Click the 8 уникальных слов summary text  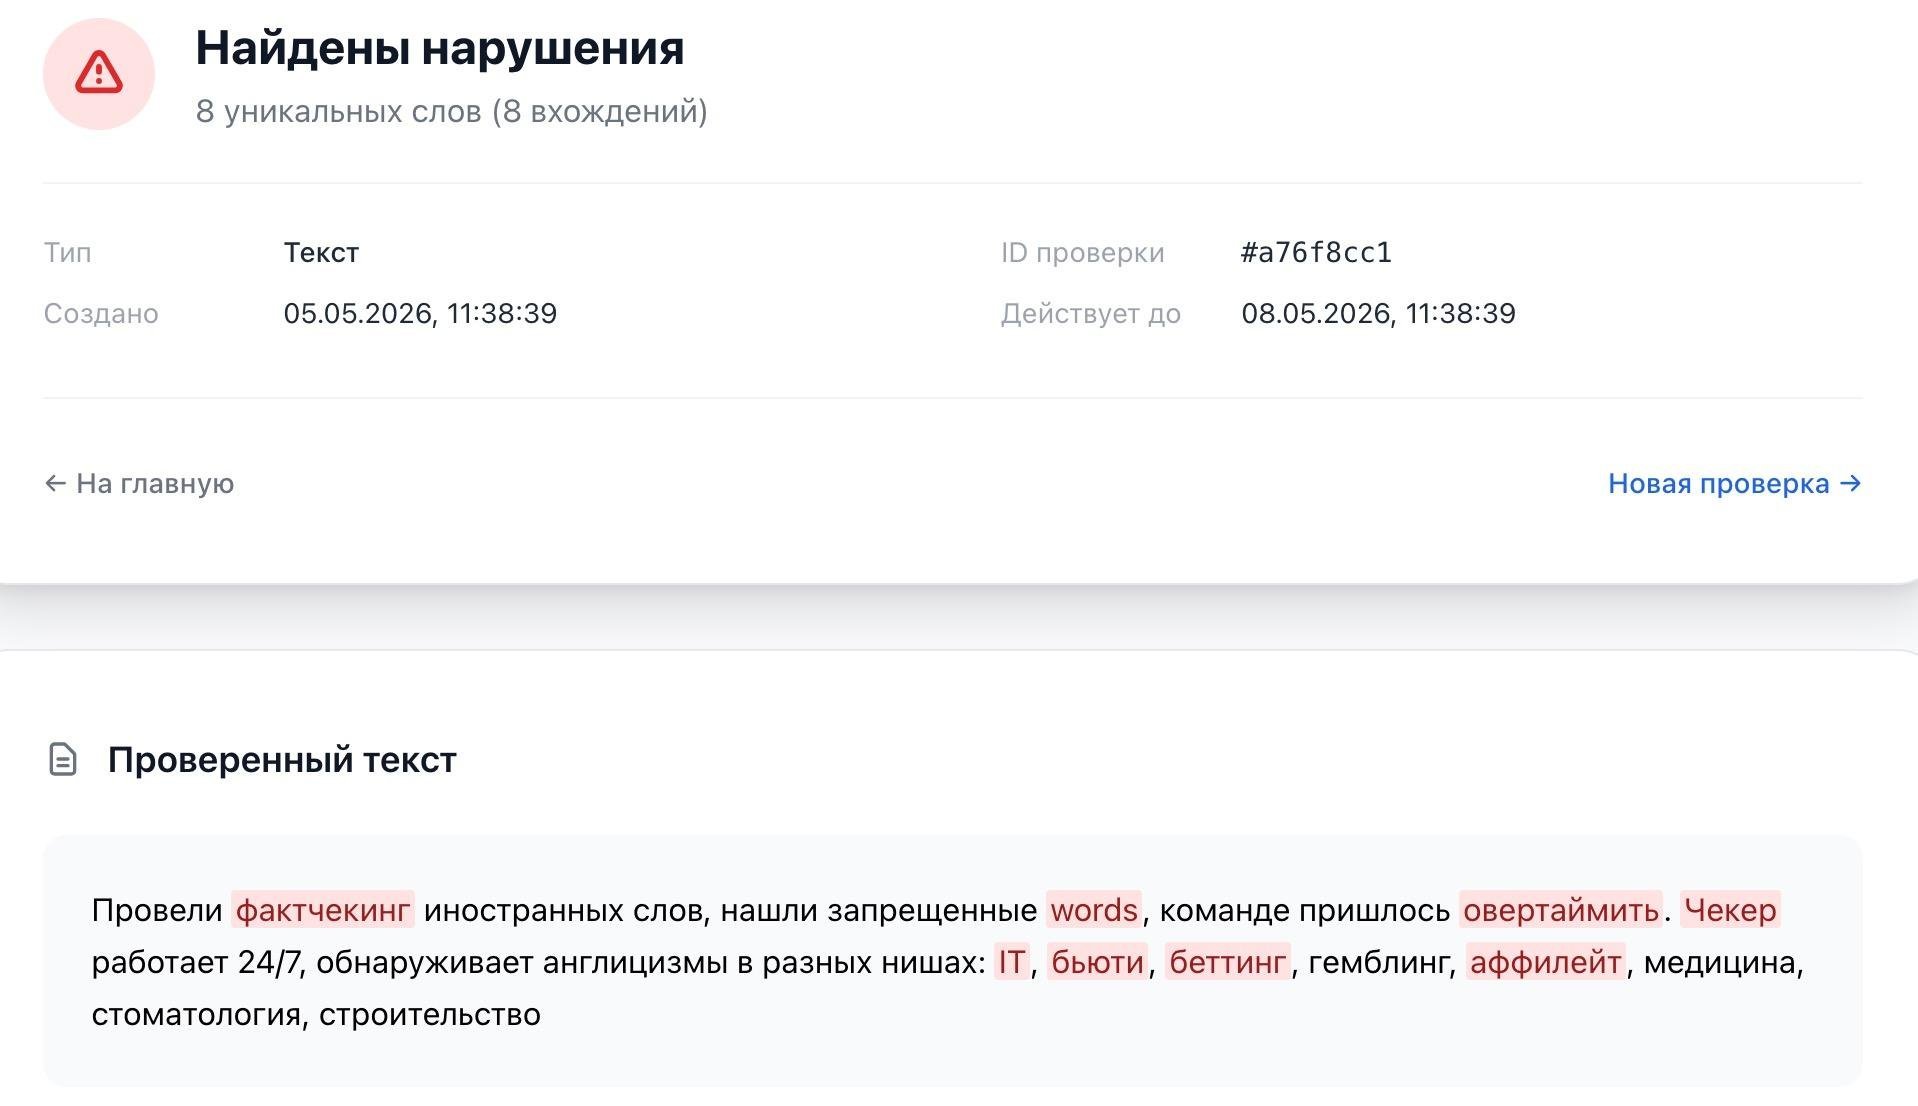[451, 111]
